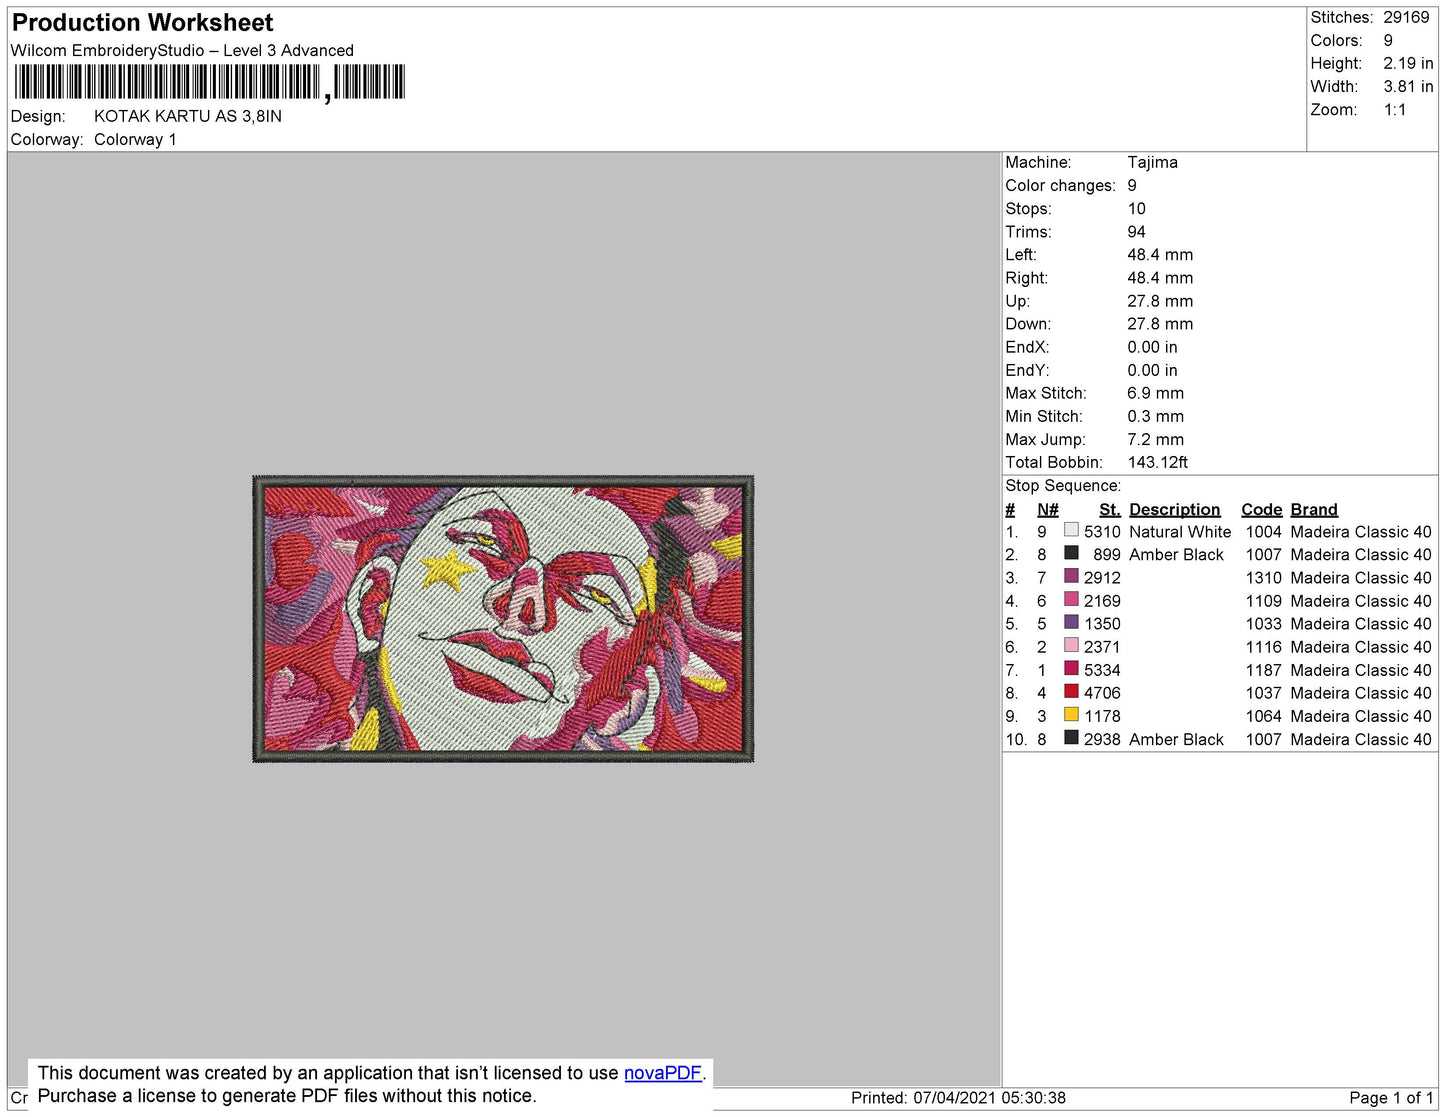
Task: Click the height value '2.19 in'
Action: [x=1408, y=63]
